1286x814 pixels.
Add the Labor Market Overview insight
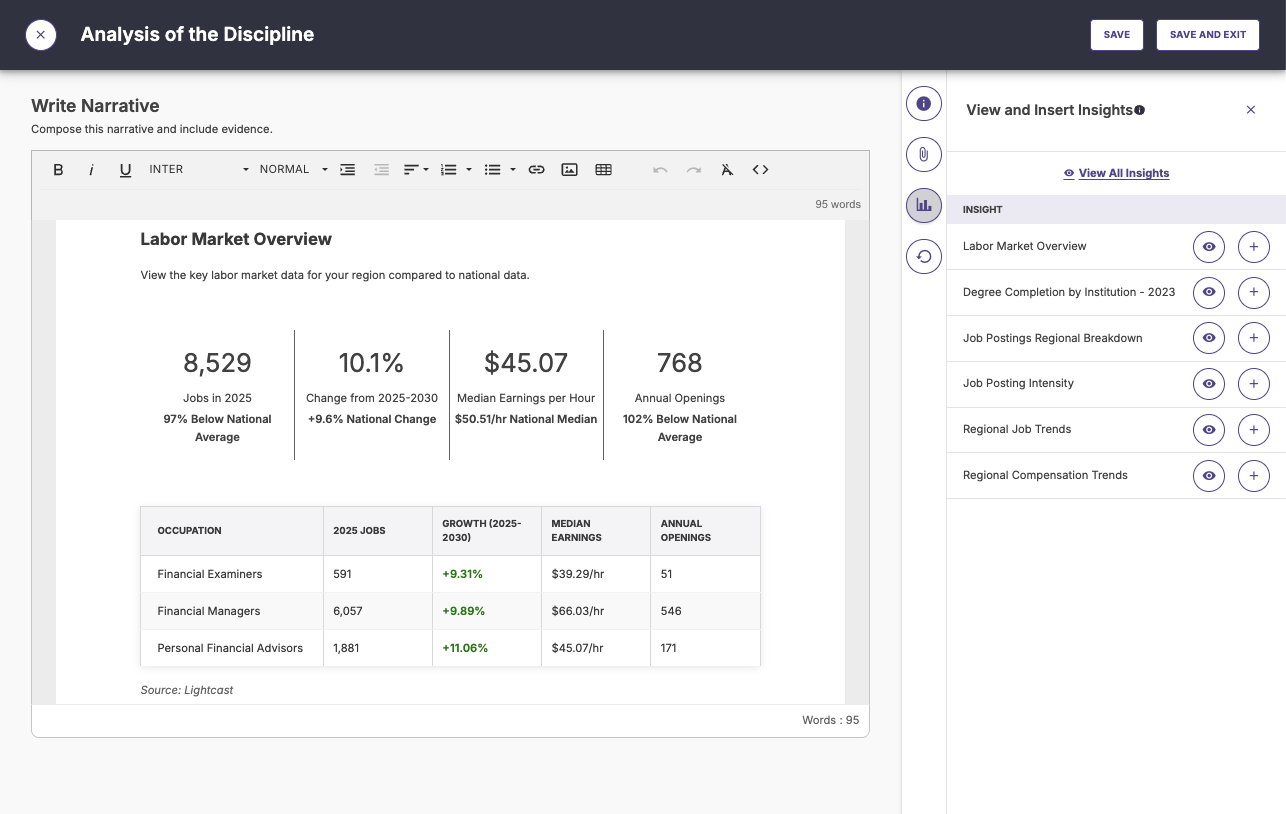[1254, 246]
